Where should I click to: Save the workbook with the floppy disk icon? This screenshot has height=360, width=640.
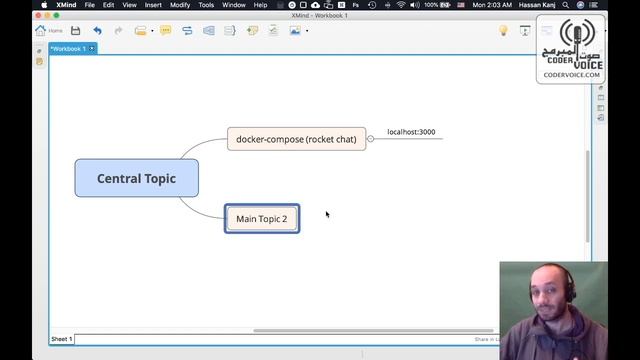[x=76, y=31]
